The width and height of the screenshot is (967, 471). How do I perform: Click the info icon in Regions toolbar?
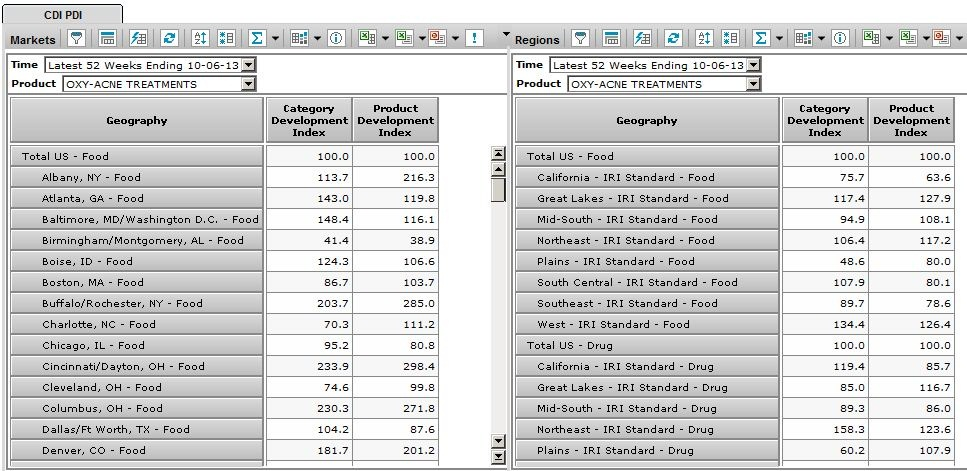pos(840,38)
